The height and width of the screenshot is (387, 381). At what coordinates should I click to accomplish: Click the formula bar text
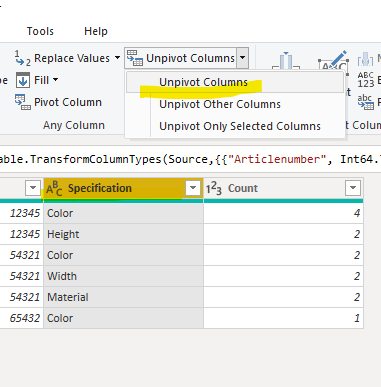click(190, 159)
